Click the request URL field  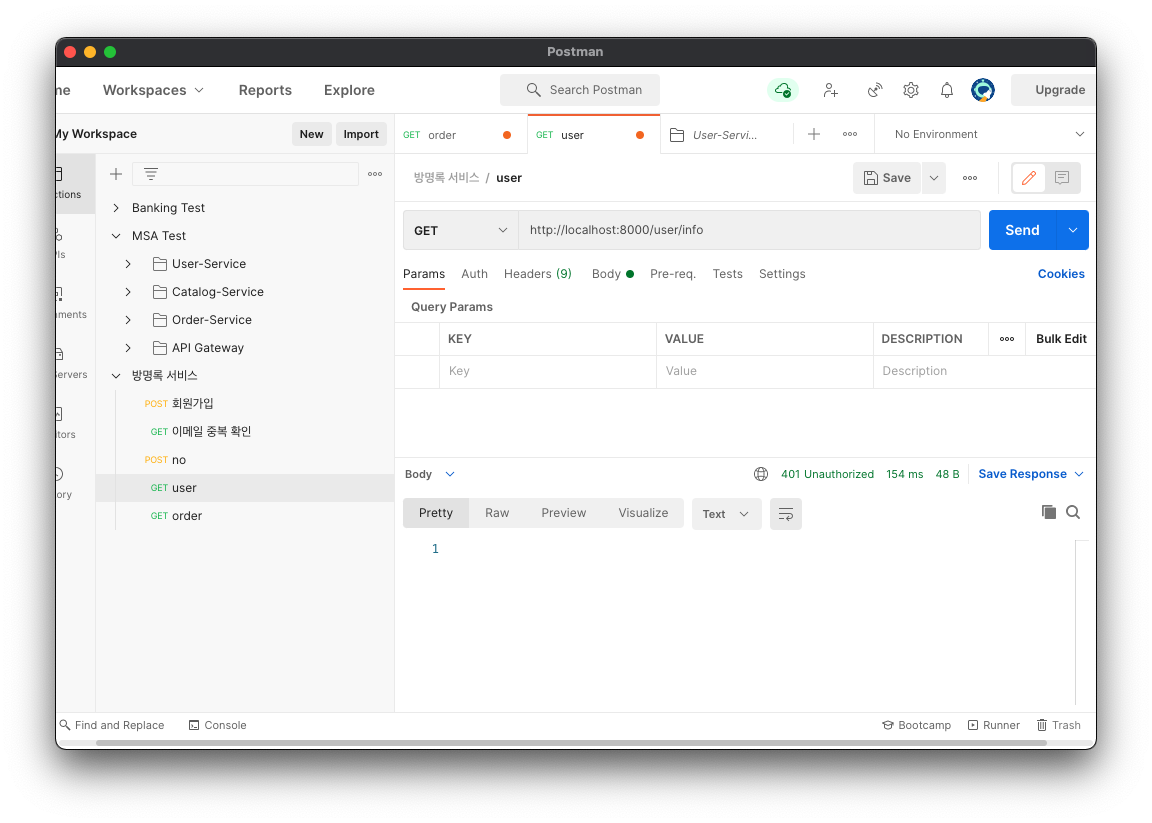749,230
